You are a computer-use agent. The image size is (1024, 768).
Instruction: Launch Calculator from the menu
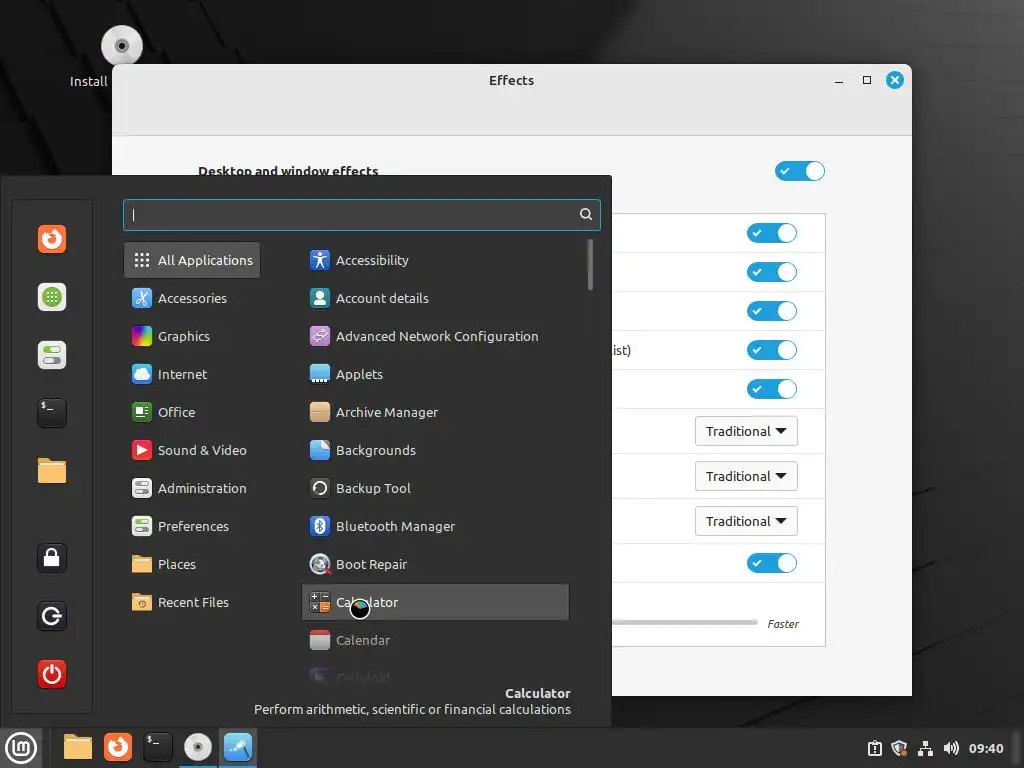click(x=435, y=602)
